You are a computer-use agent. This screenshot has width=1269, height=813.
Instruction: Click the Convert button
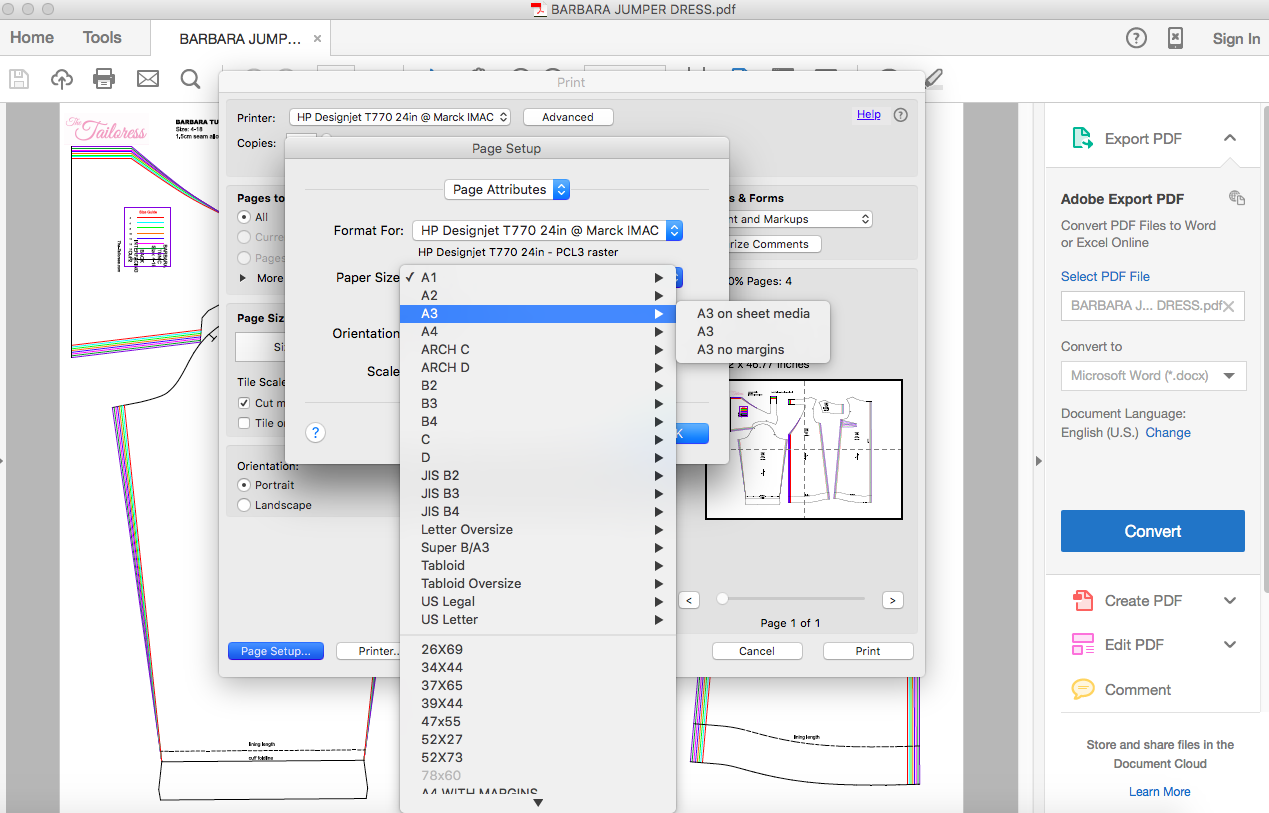coord(1153,531)
